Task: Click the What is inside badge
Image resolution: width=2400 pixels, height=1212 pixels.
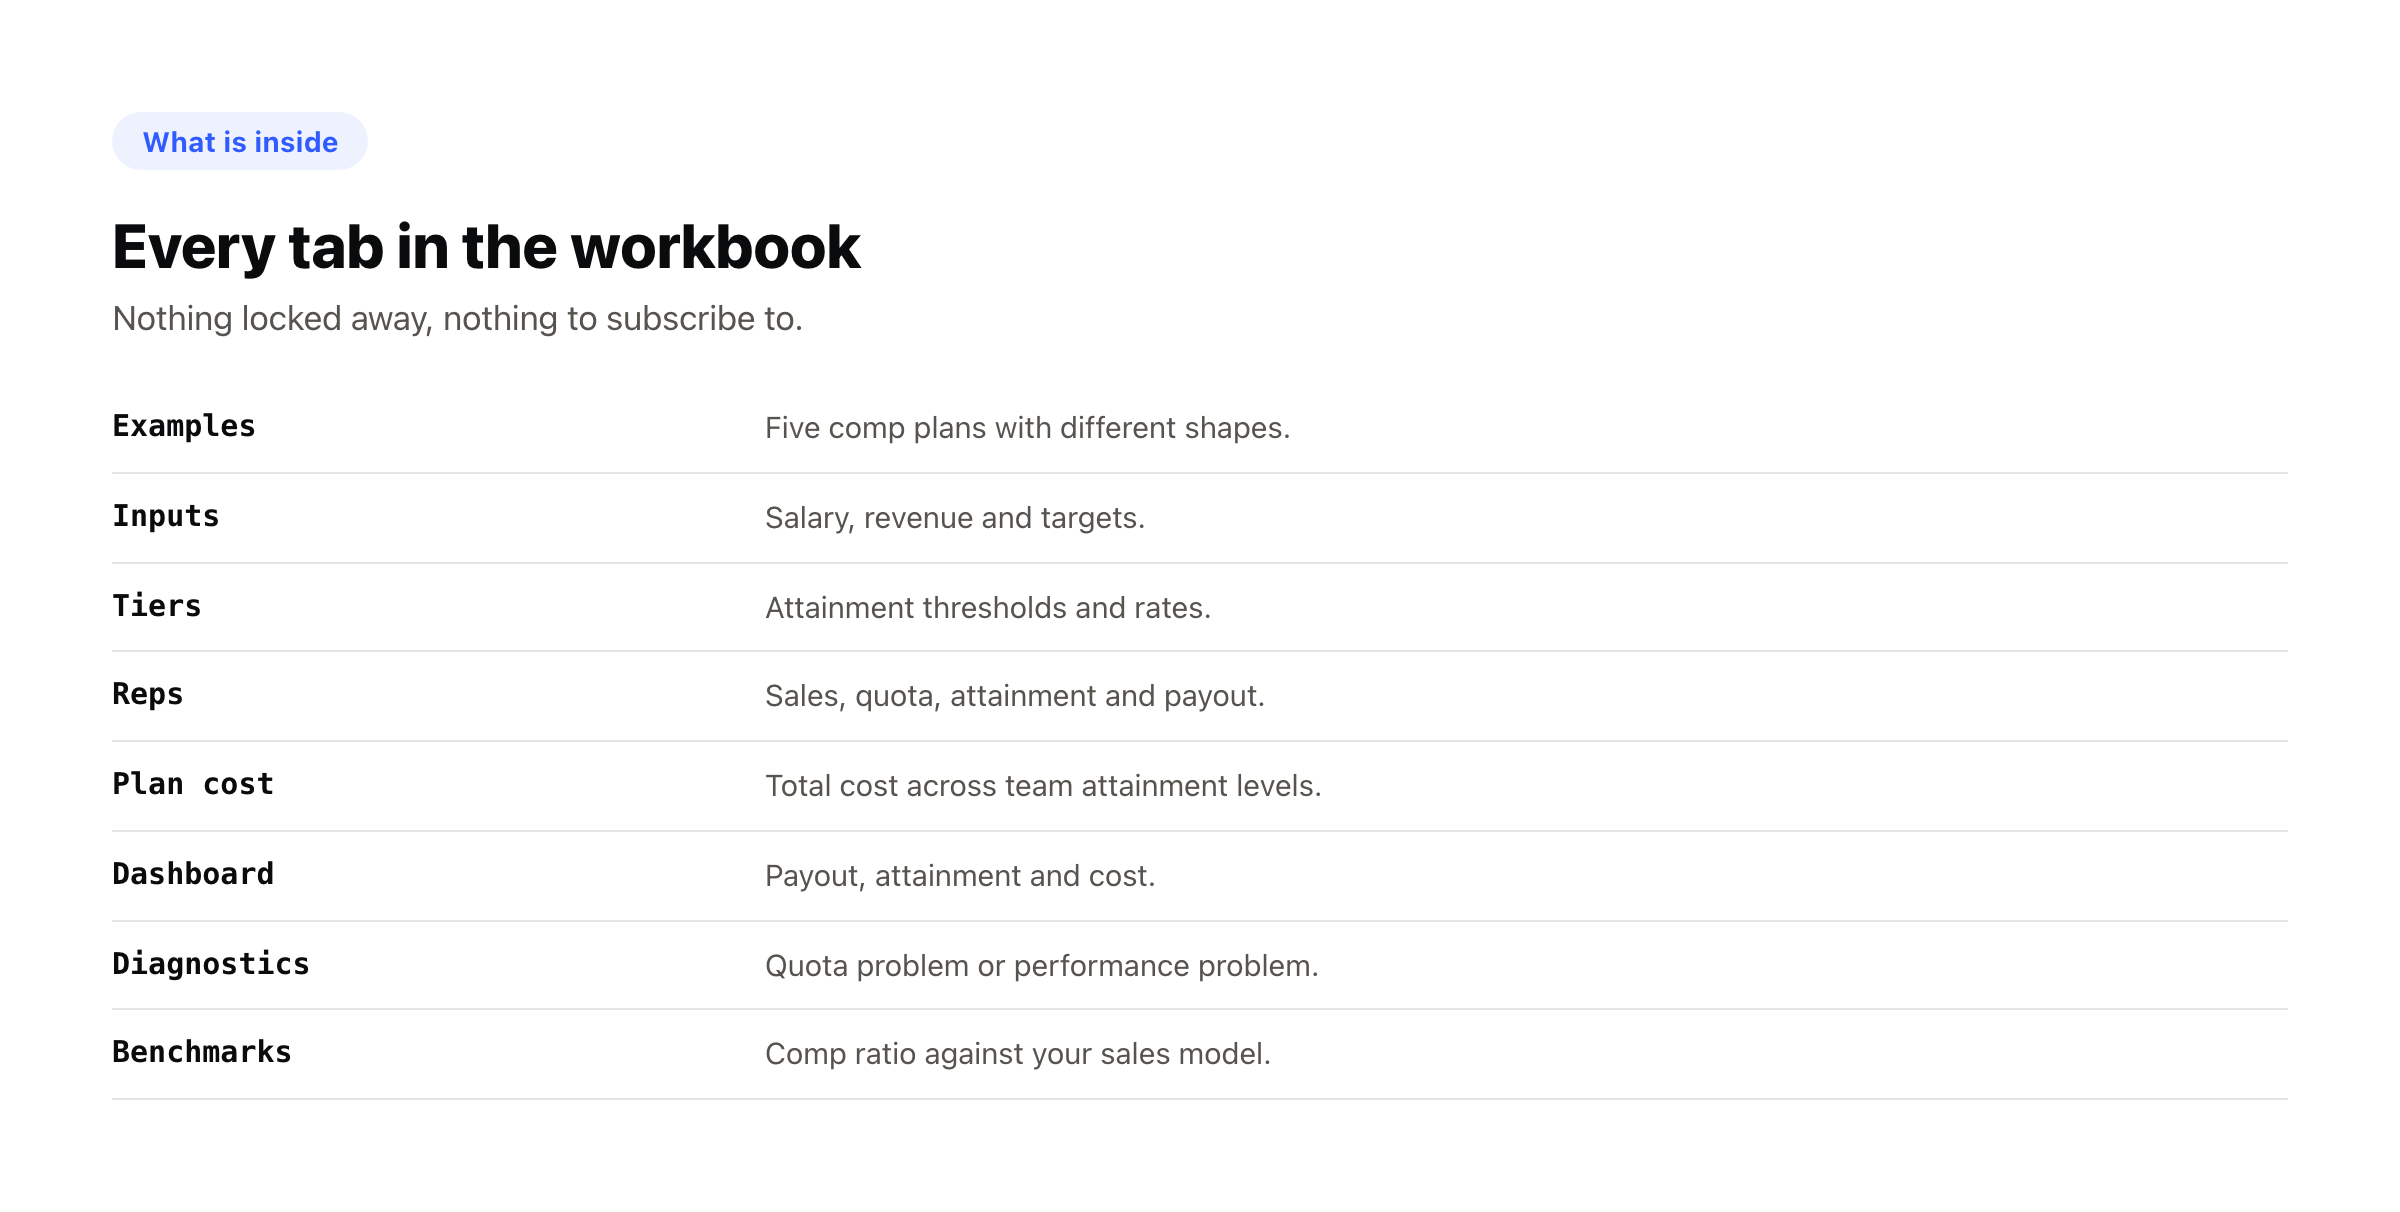Action: (x=240, y=141)
